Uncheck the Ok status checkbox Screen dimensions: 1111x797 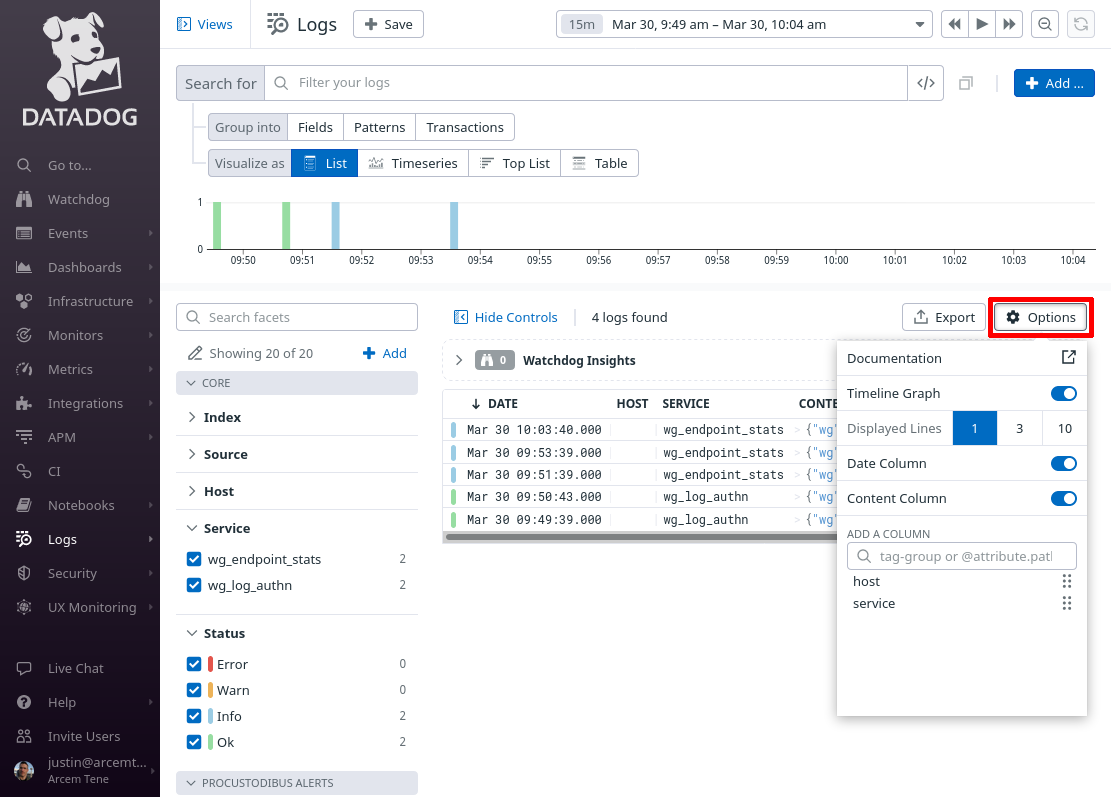[x=194, y=742]
